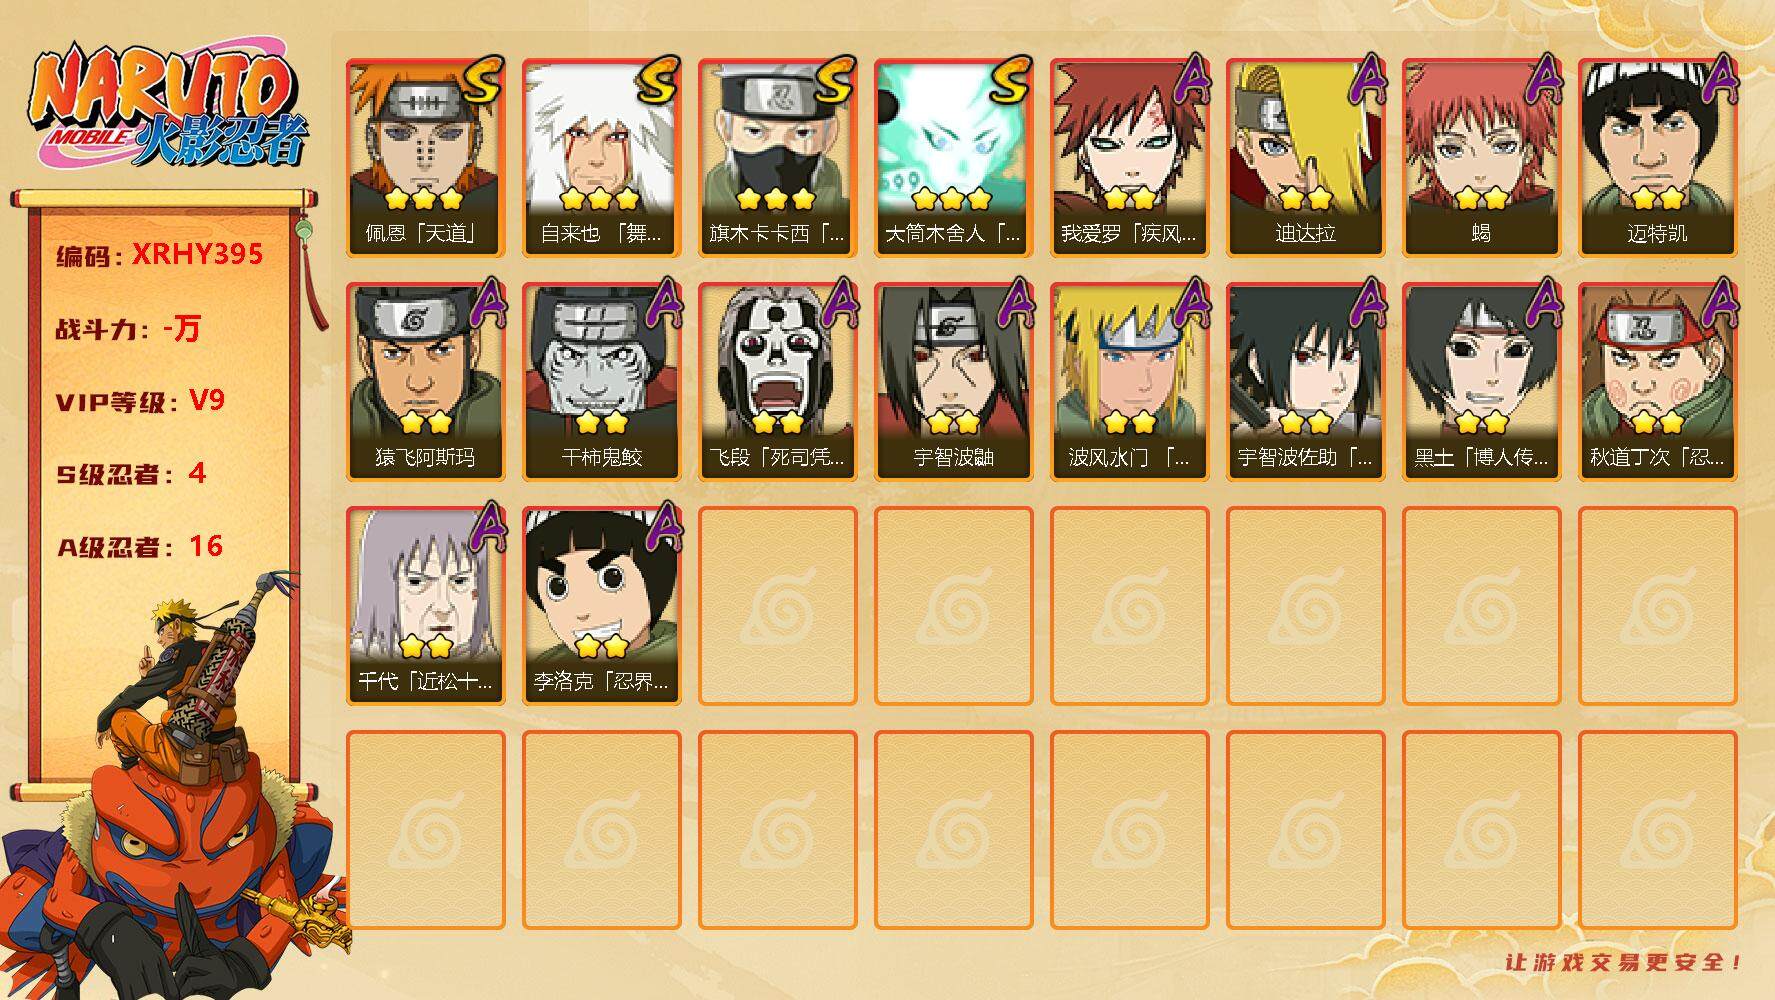Click the 大筒木舍人 glowing ninja card
1775x1000 pixels.
pos(953,158)
